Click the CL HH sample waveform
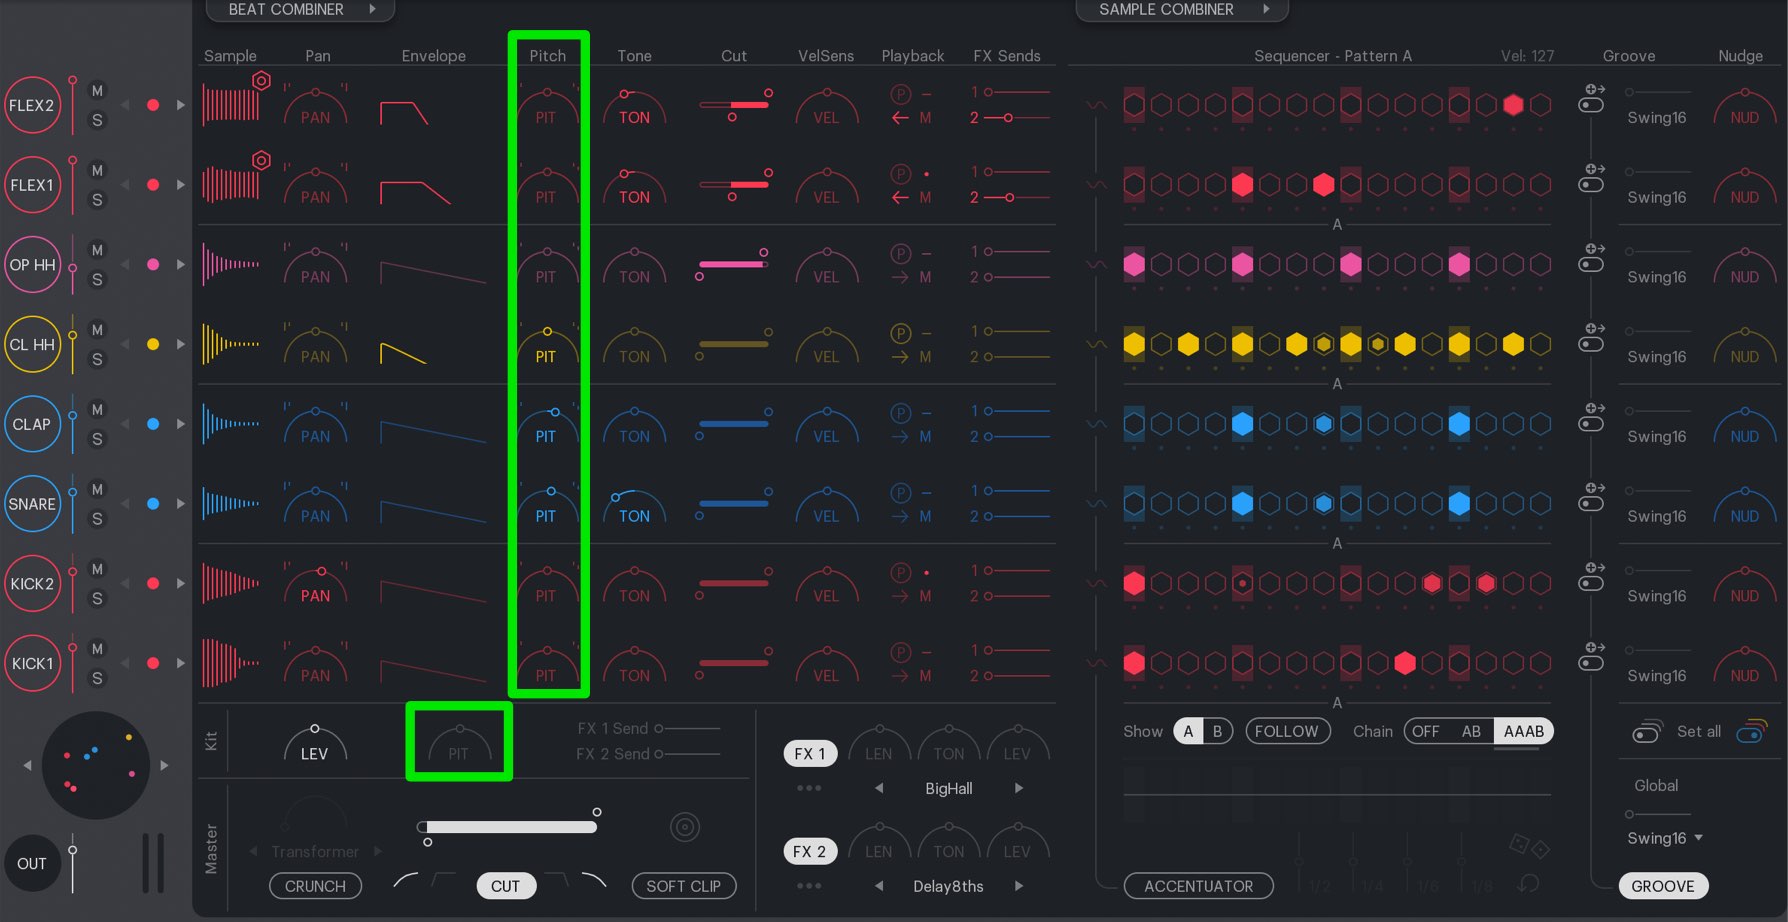Viewport: 1788px width, 922px height. click(x=231, y=344)
